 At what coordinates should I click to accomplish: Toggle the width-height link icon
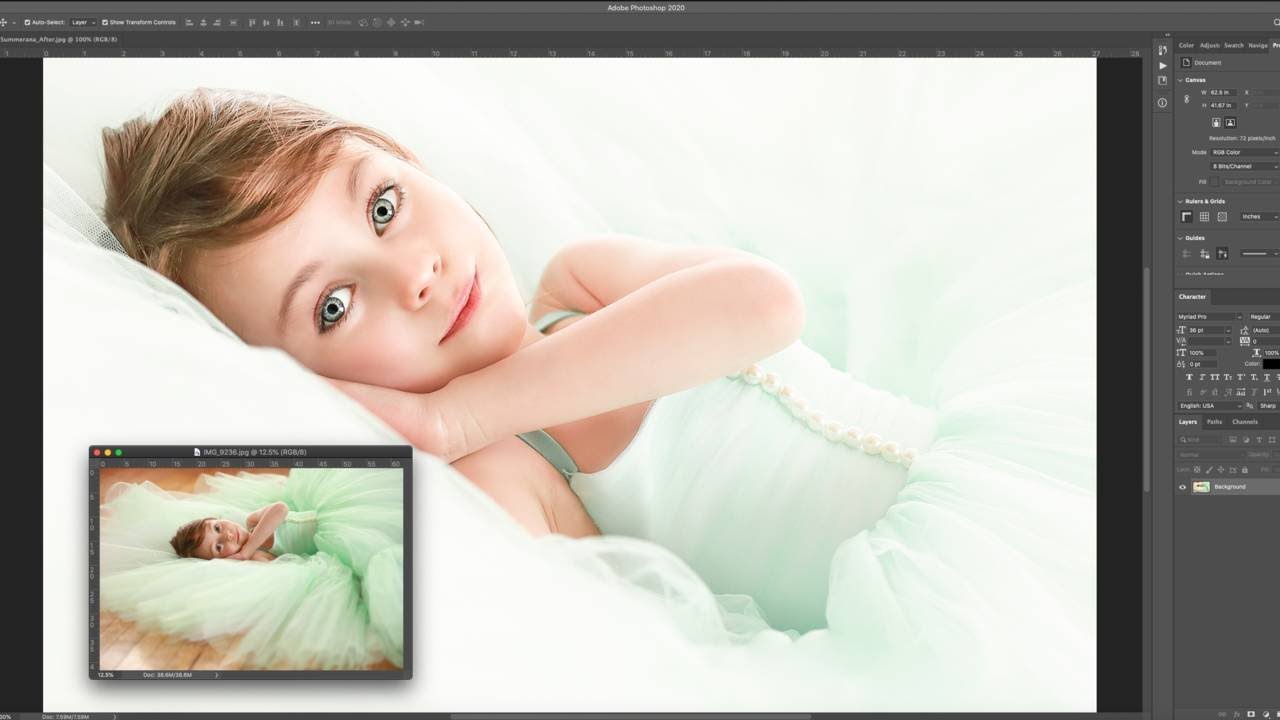point(1186,99)
